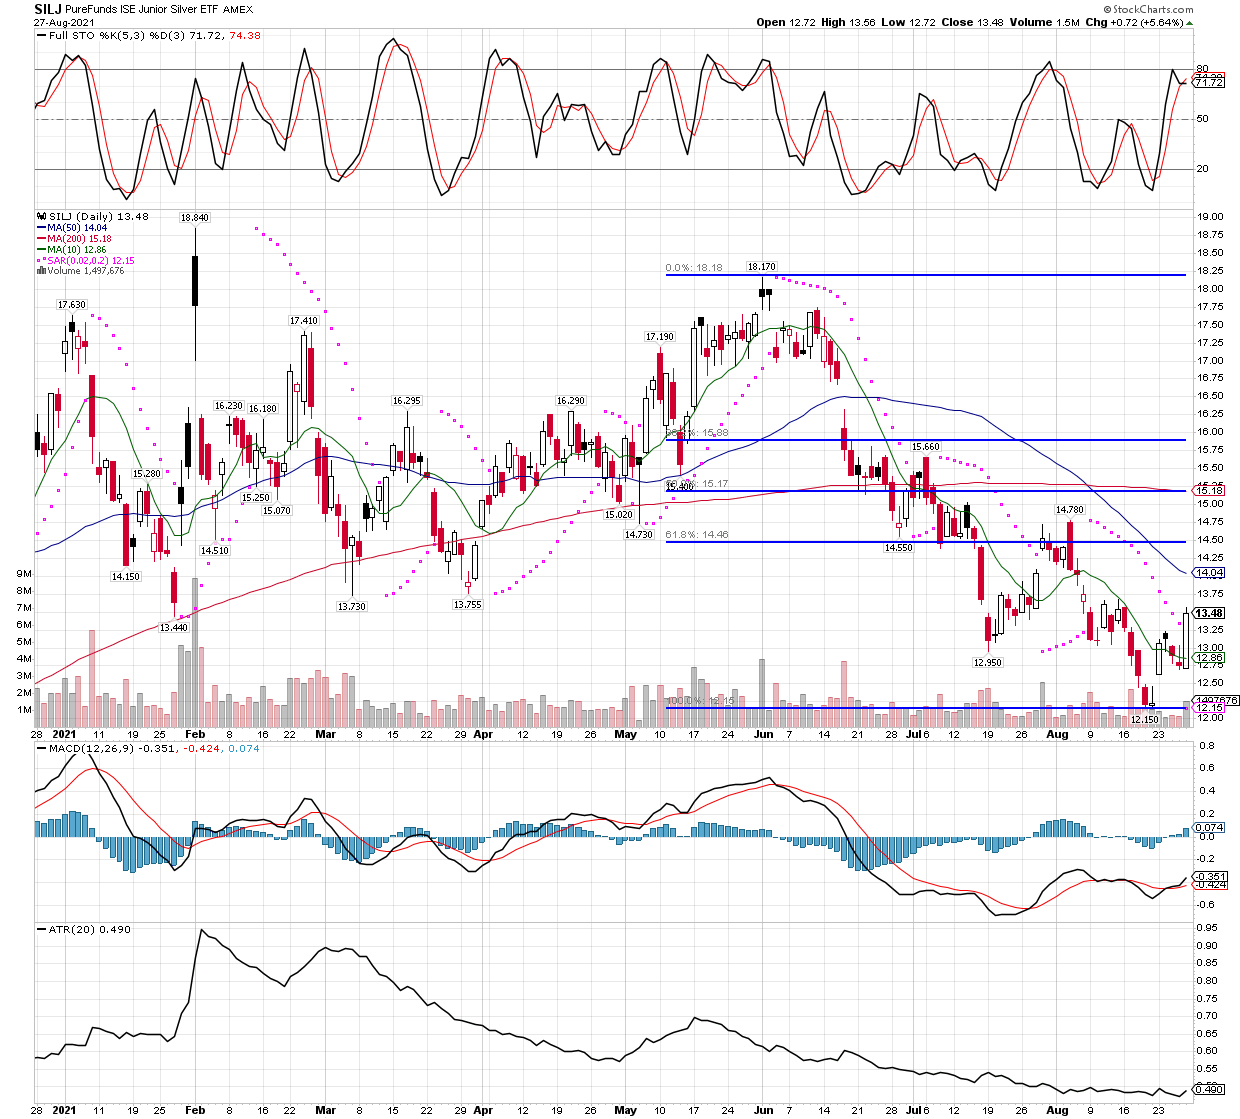Click the 18.170 June peak label
The height and width of the screenshot is (1119, 1240).
[x=762, y=267]
